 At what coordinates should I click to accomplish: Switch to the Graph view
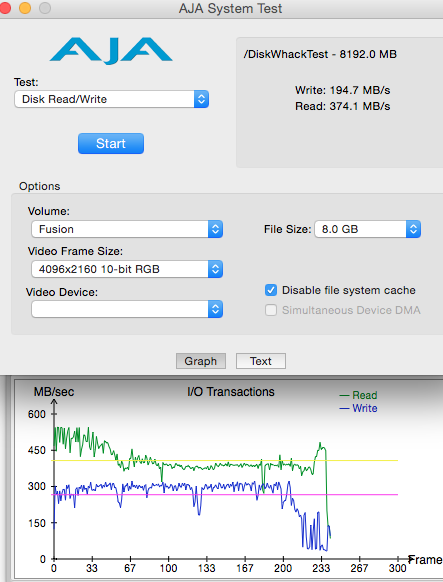[201, 361]
